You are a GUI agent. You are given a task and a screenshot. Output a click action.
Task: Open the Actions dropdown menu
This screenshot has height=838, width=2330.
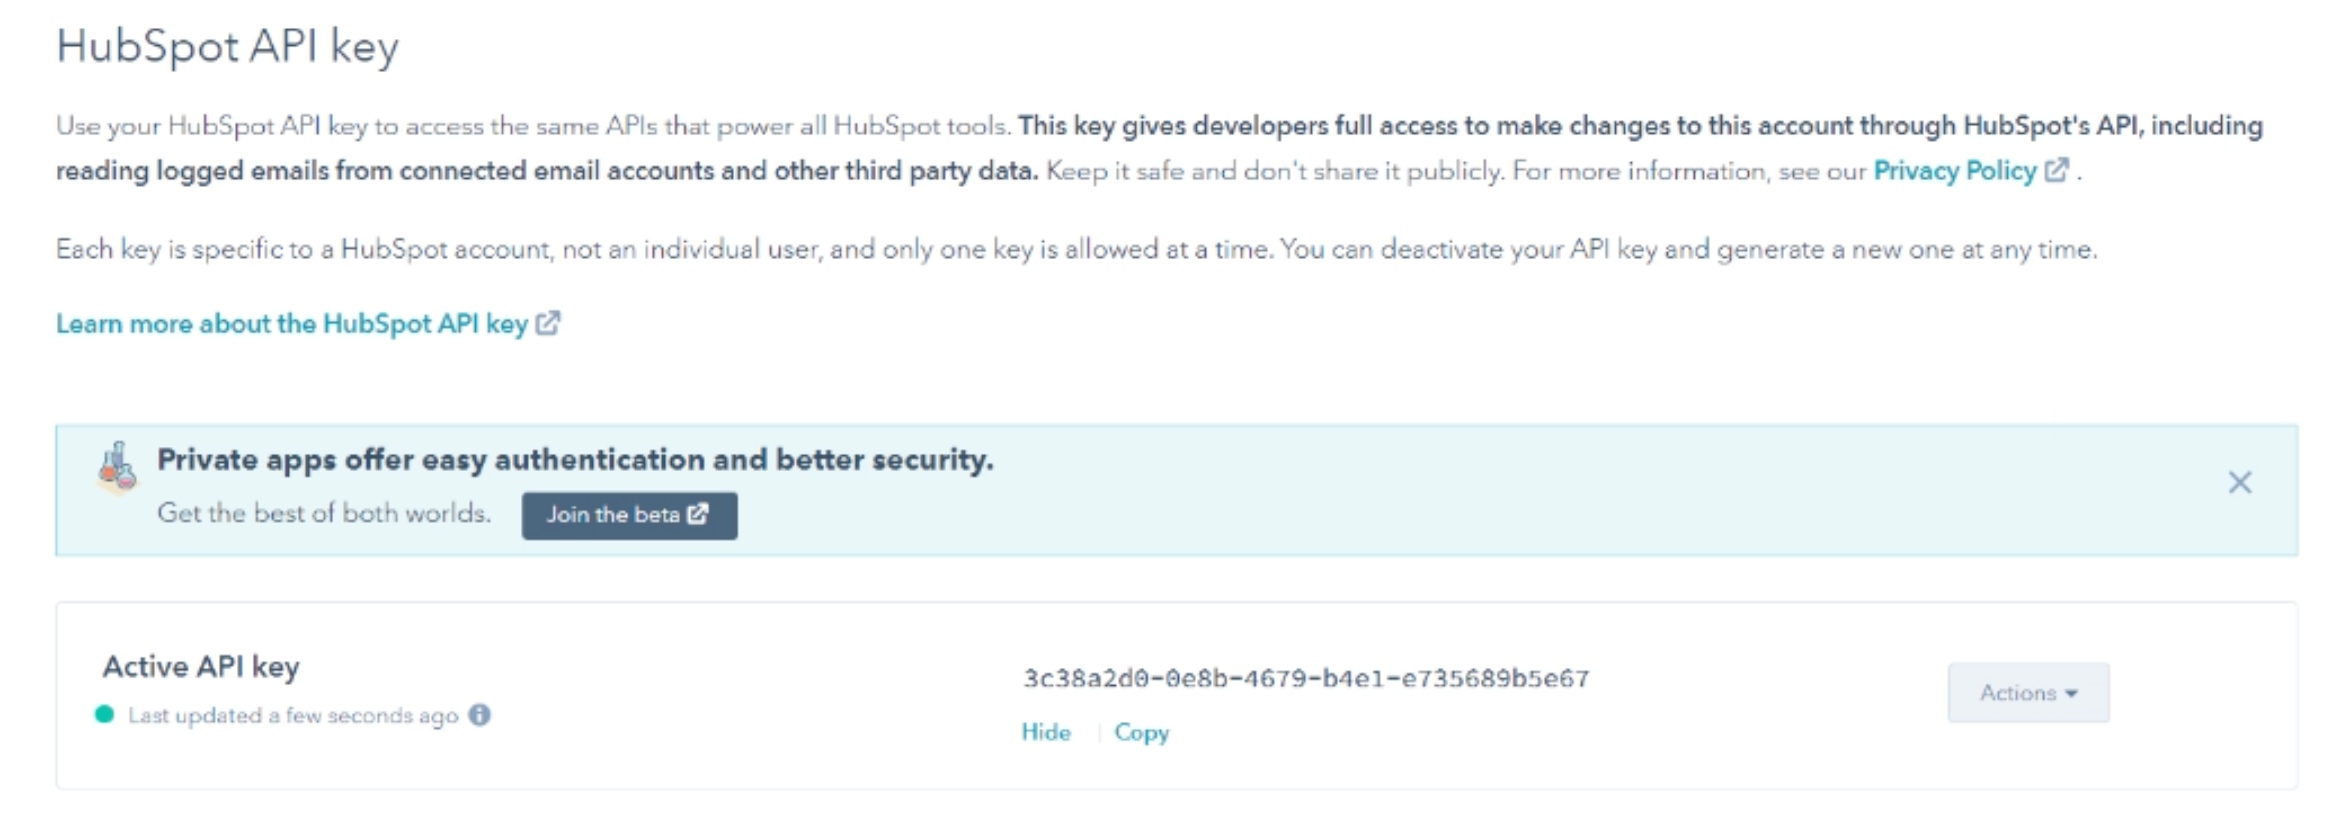(x=2027, y=692)
